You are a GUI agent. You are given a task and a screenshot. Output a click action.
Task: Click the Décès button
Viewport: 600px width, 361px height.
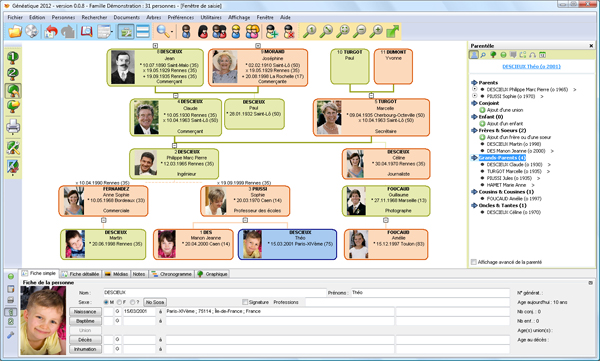[85, 340]
